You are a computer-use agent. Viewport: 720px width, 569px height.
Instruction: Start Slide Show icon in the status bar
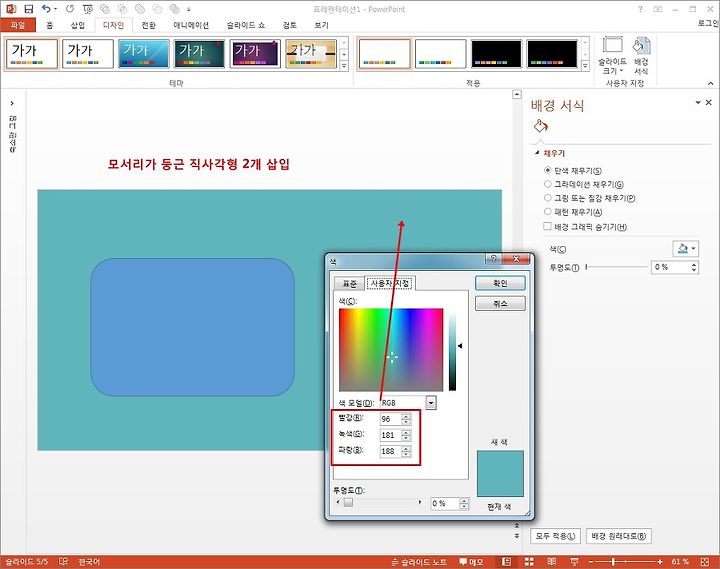pyautogui.click(x=574, y=562)
